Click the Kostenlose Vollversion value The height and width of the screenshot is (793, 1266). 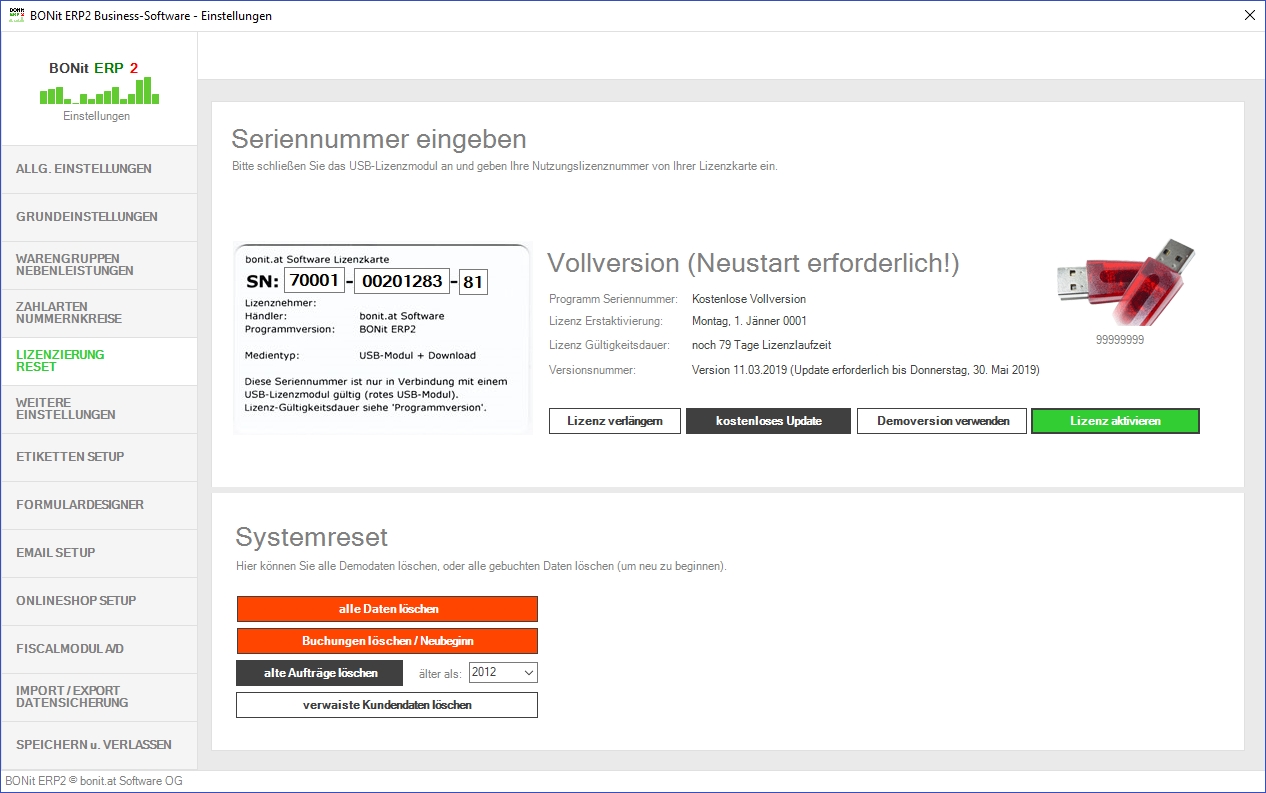click(749, 299)
